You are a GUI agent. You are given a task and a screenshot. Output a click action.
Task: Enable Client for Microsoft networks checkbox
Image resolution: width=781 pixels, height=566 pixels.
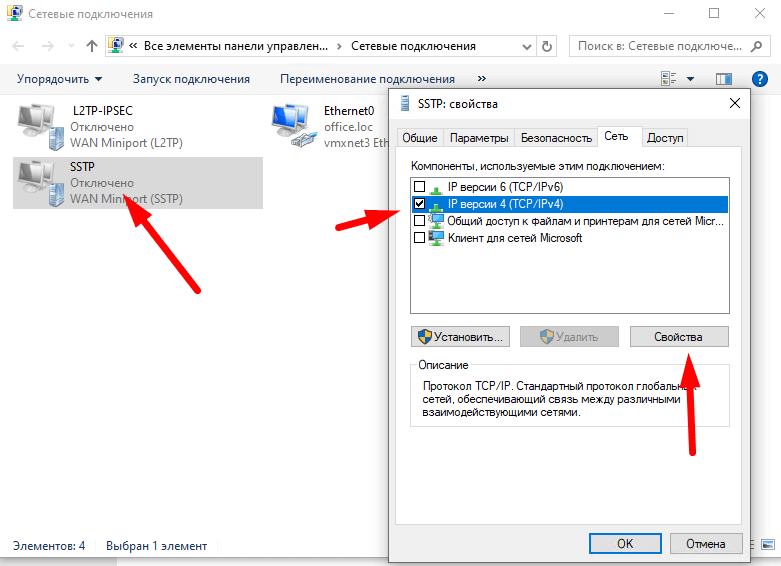[x=419, y=238]
